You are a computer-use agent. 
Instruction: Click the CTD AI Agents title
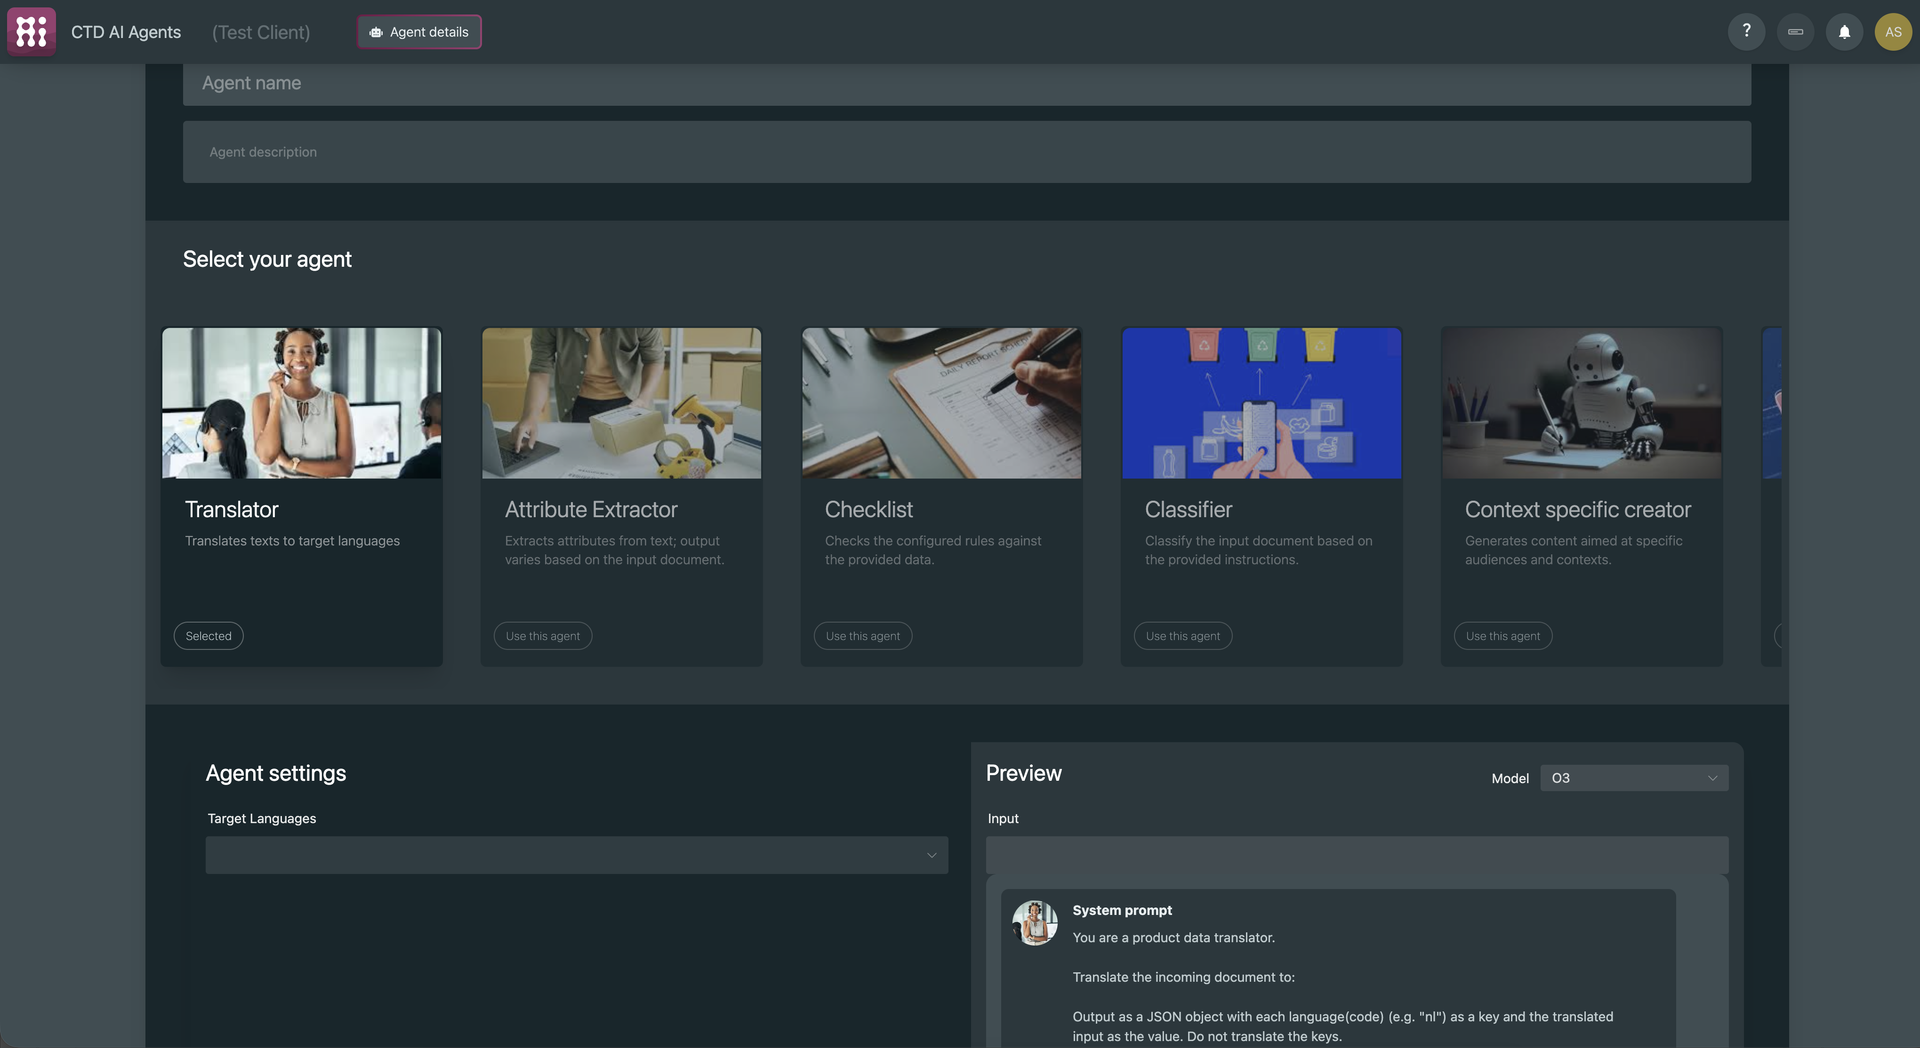pos(126,32)
